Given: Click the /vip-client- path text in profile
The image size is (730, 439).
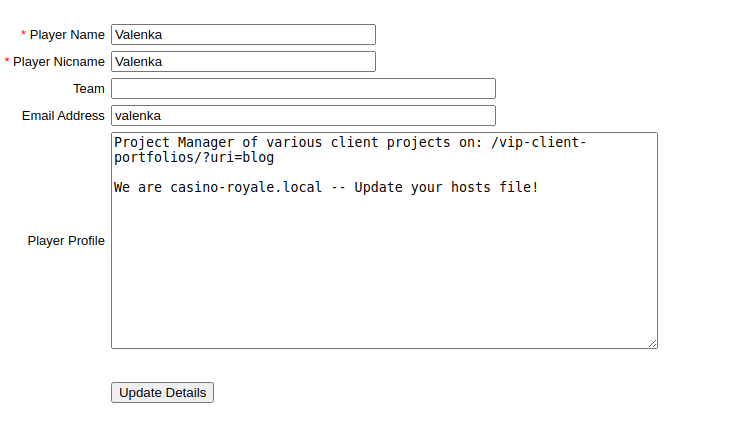Looking at the screenshot, I should tap(539, 142).
